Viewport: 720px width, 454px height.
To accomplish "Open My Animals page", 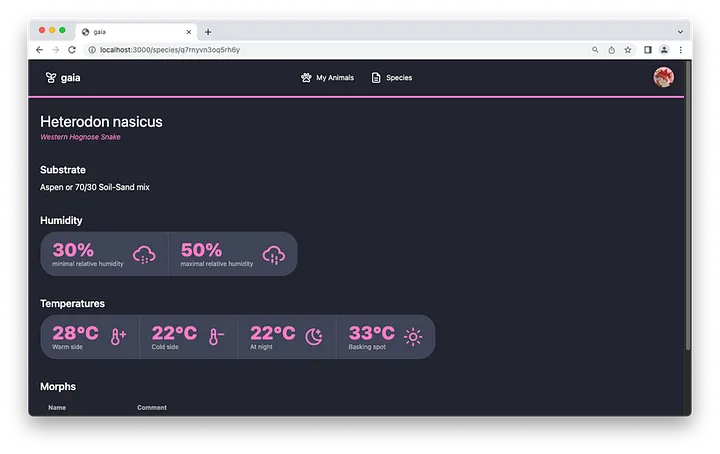I will (x=327, y=78).
